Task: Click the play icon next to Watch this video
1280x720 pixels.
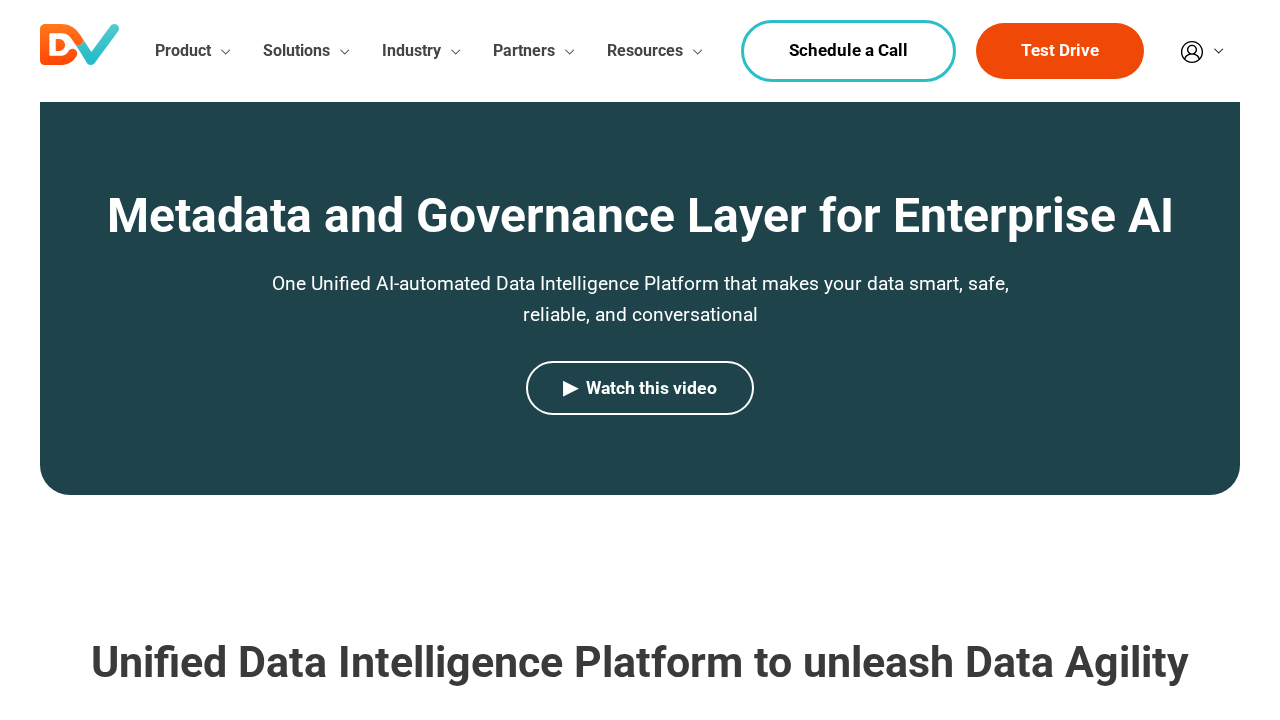Action: pyautogui.click(x=568, y=387)
